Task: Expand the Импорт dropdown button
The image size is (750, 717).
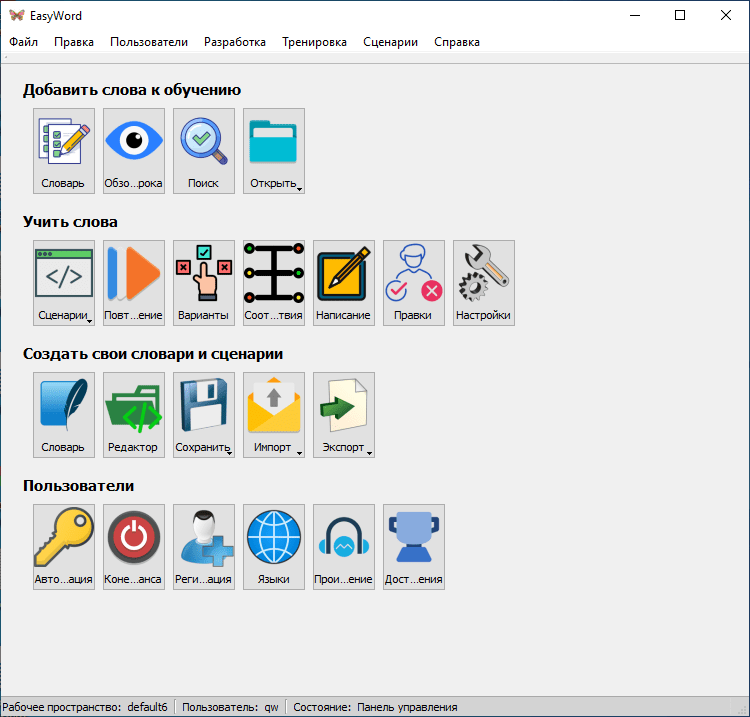Action: click(299, 452)
